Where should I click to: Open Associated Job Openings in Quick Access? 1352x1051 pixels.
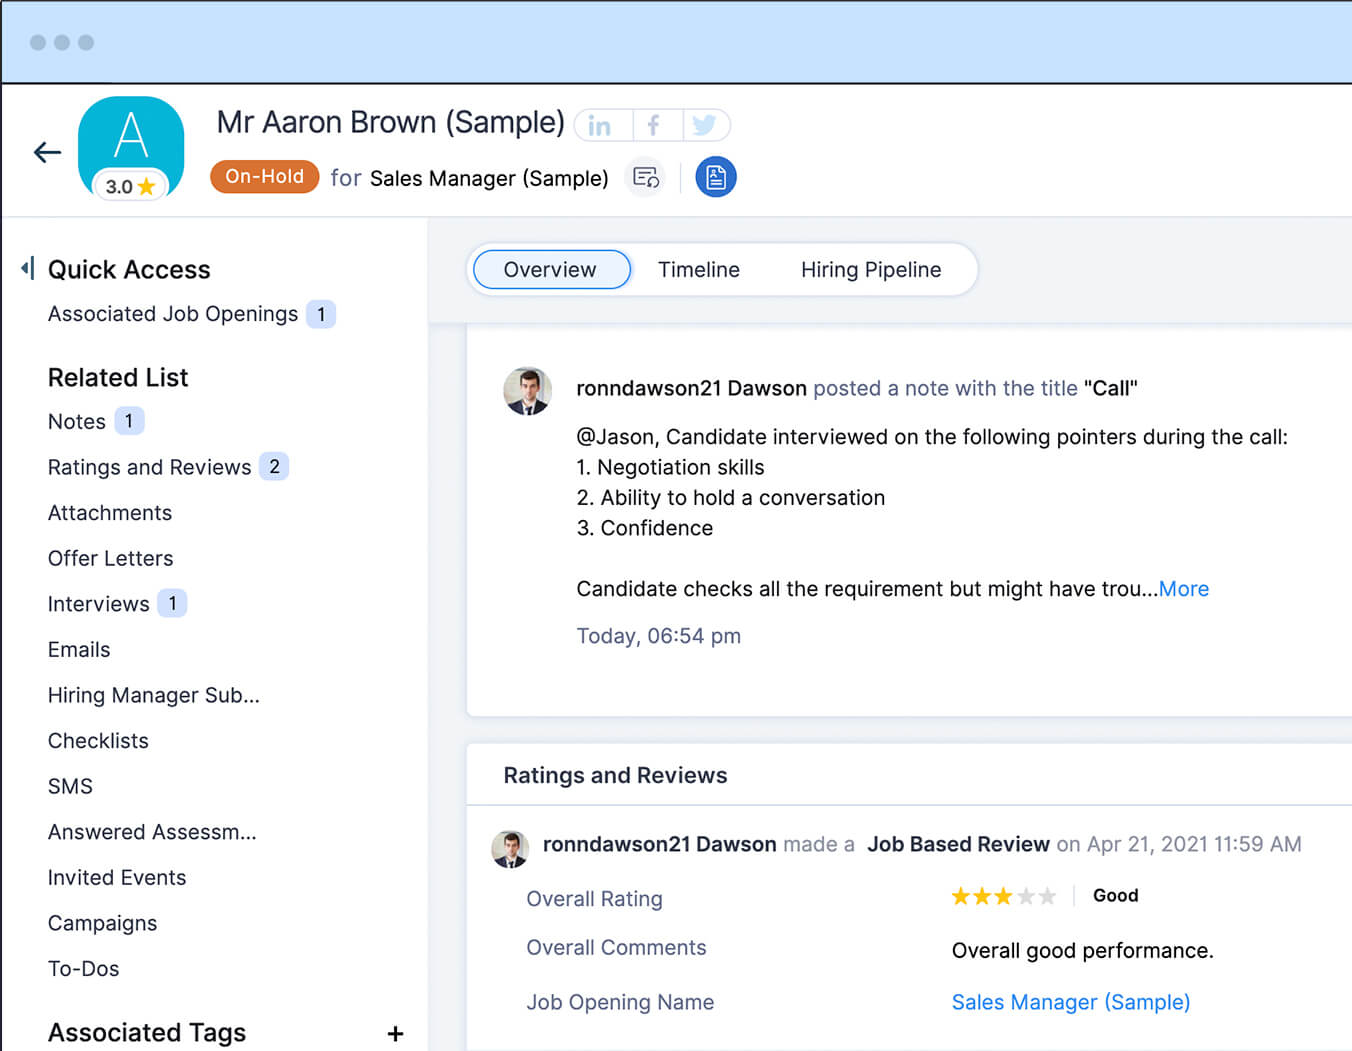click(x=173, y=314)
